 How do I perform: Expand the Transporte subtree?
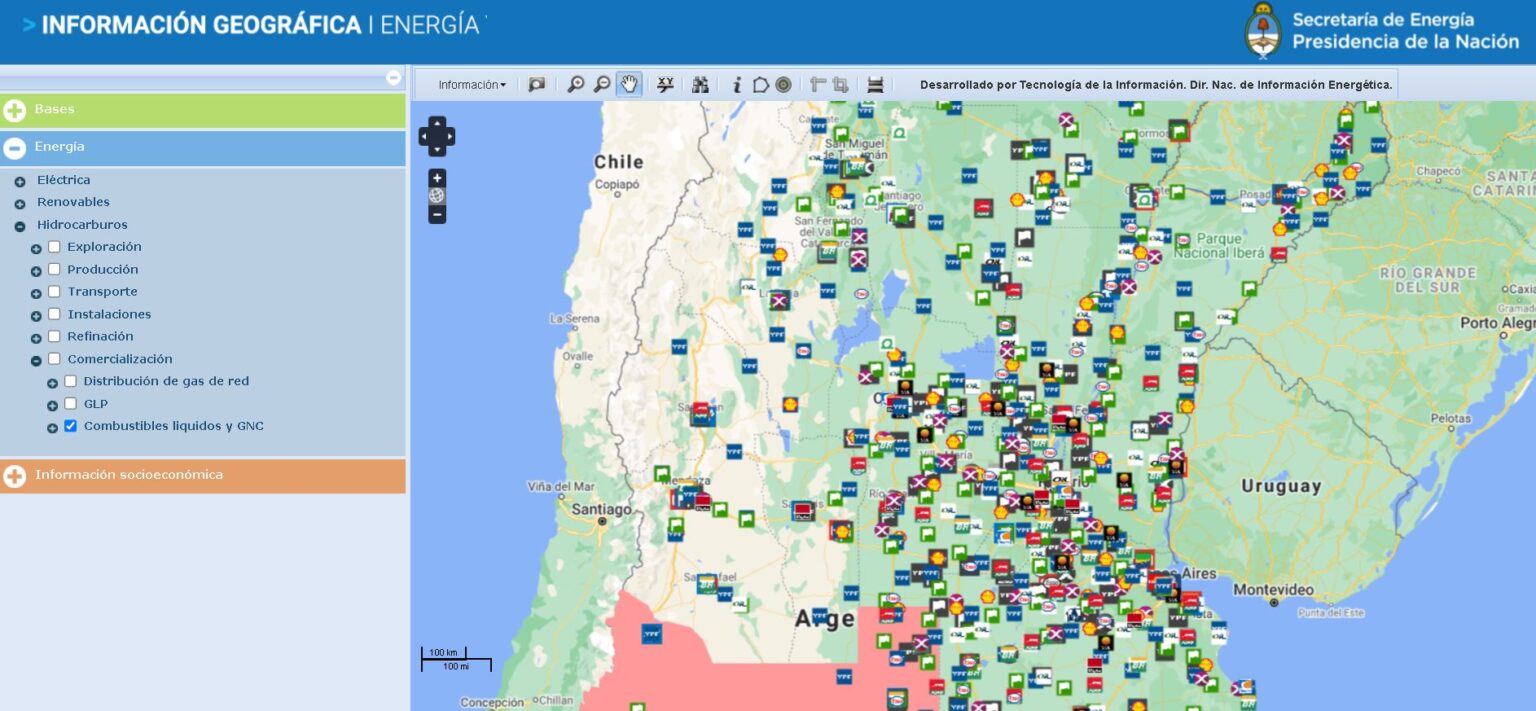[x=36, y=293]
